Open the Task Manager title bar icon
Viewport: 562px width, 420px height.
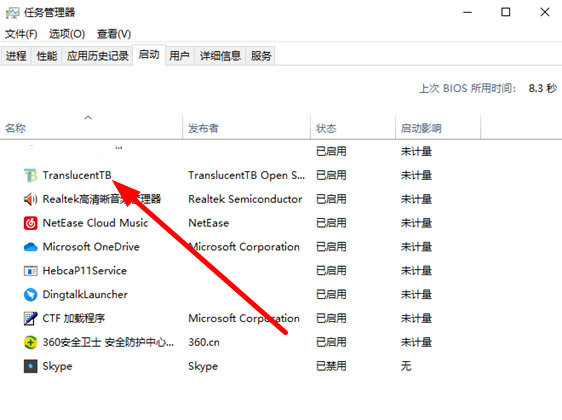coord(13,13)
